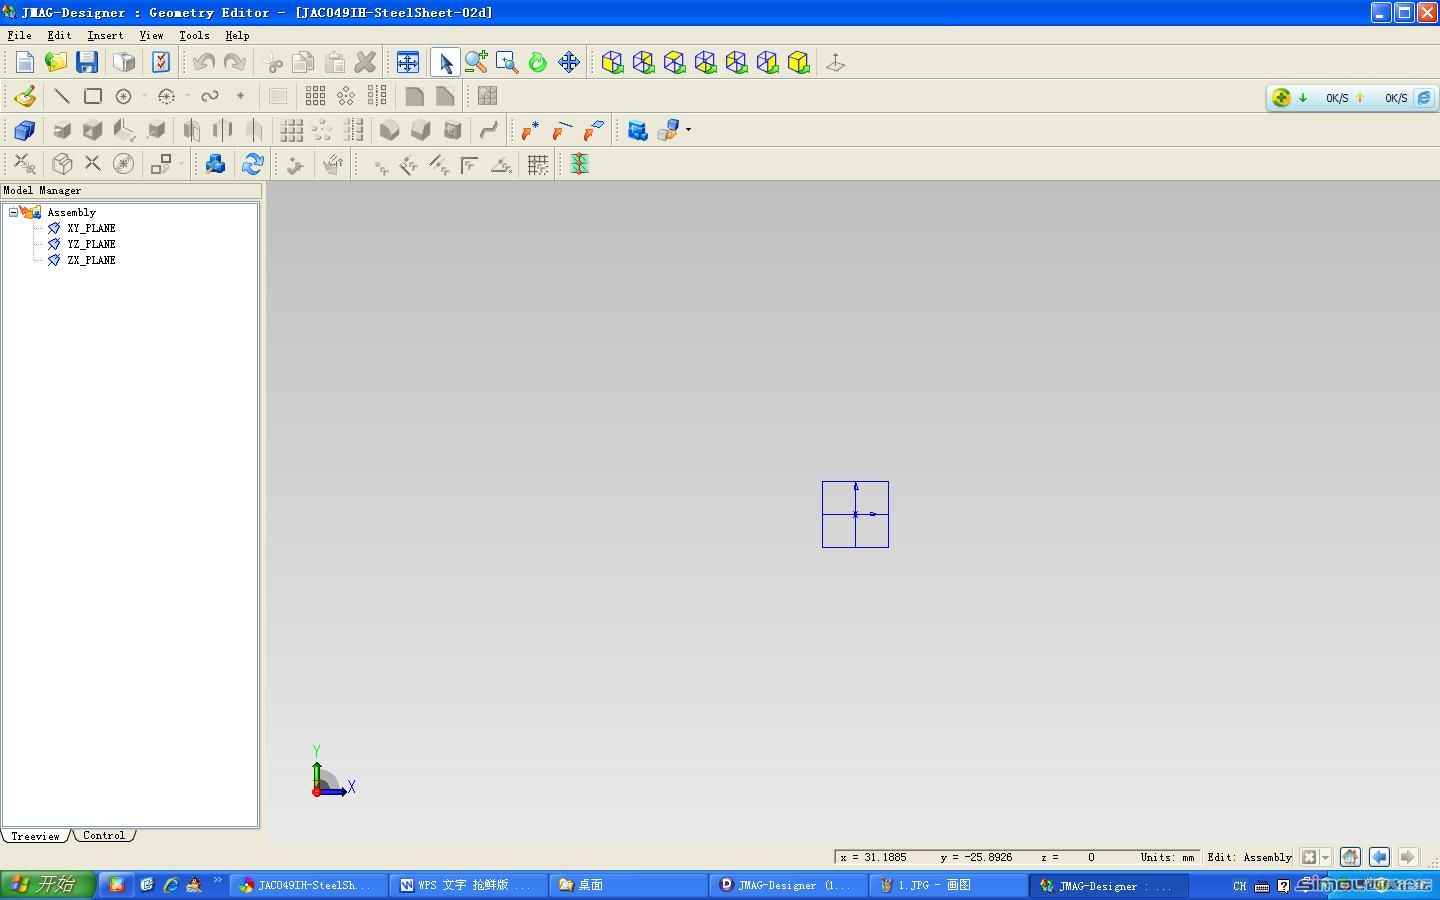This screenshot has height=900, width=1440.
Task: Activate the Select arrow tool
Action: [x=445, y=63]
